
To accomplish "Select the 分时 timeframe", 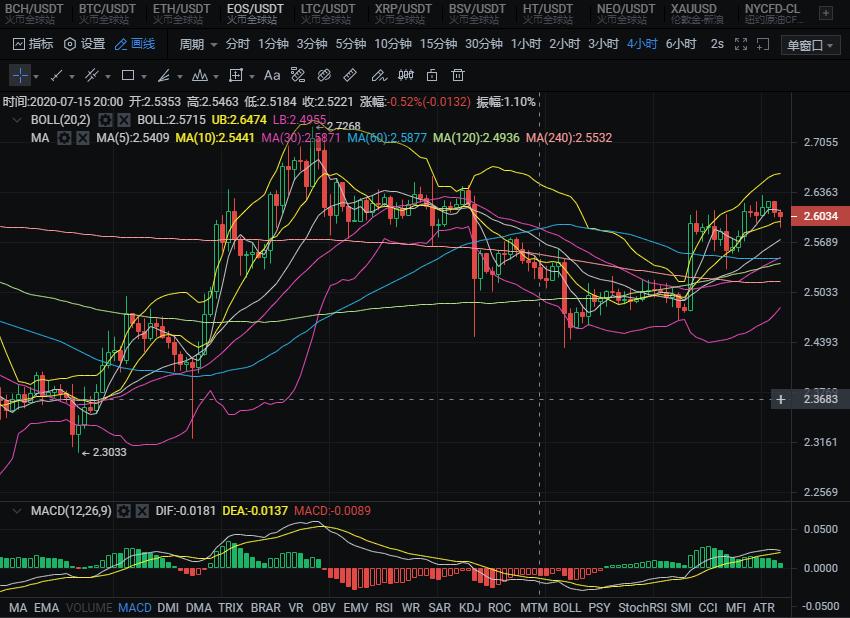I will tap(237, 44).
